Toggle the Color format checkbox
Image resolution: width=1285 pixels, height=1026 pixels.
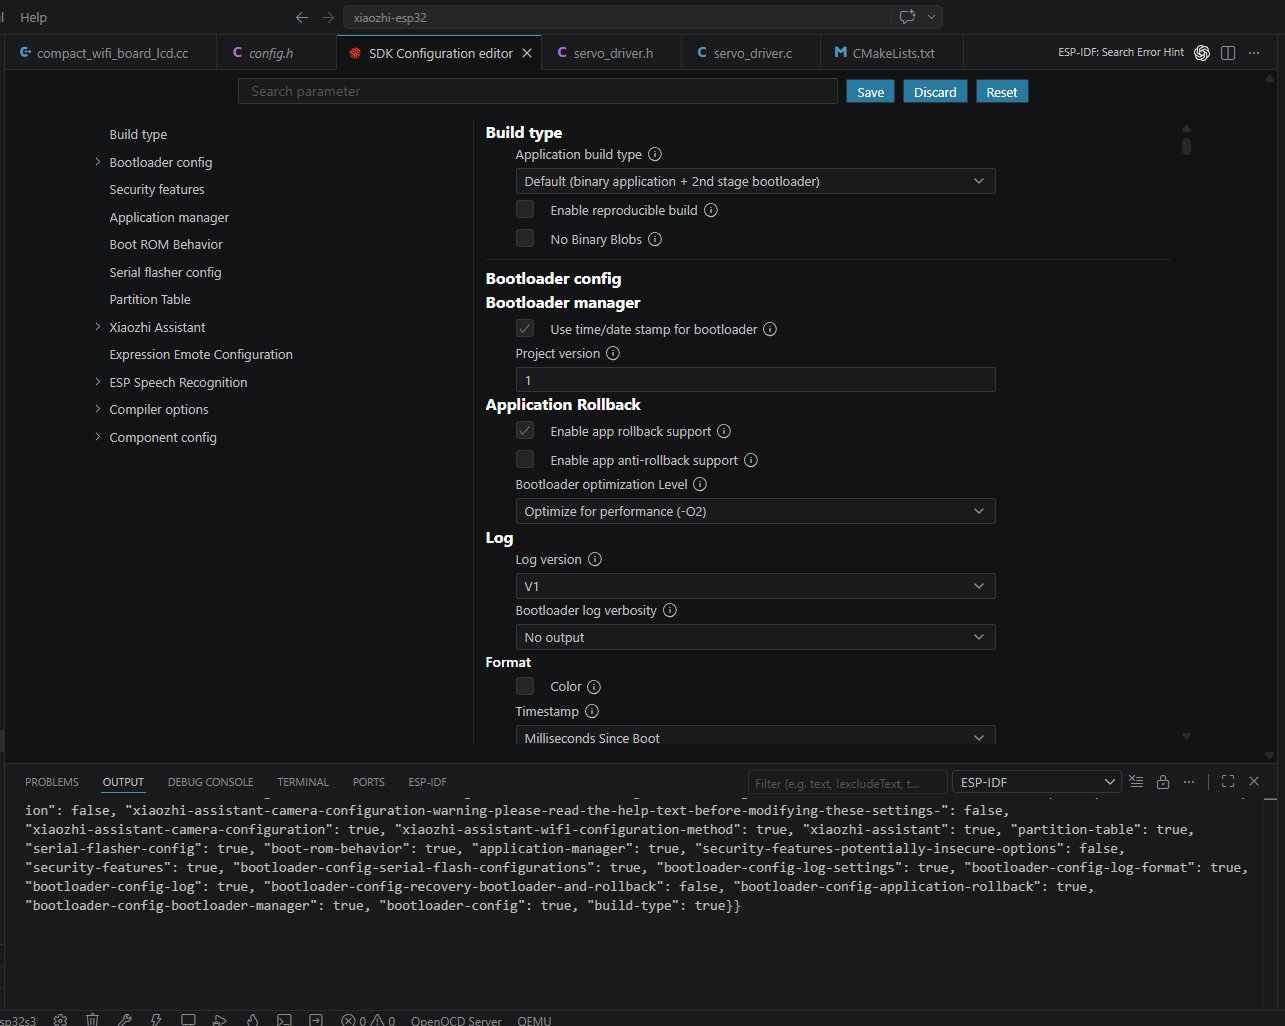(x=525, y=686)
